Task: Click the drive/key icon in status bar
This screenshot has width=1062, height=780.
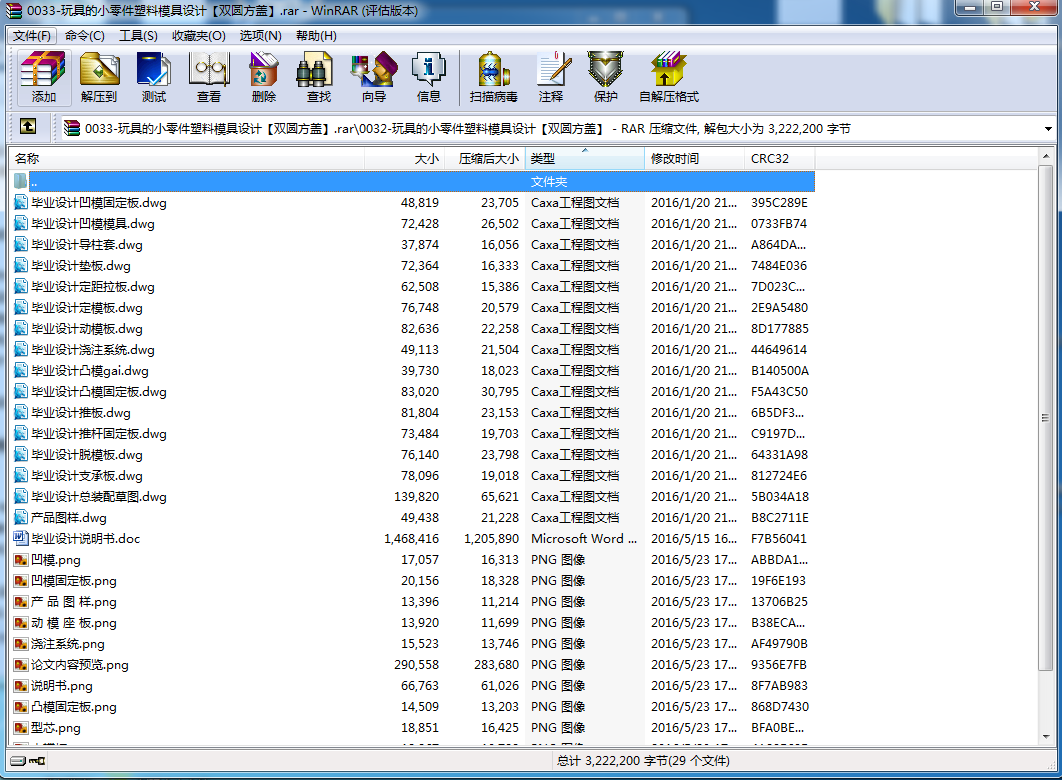Action: [x=28, y=761]
